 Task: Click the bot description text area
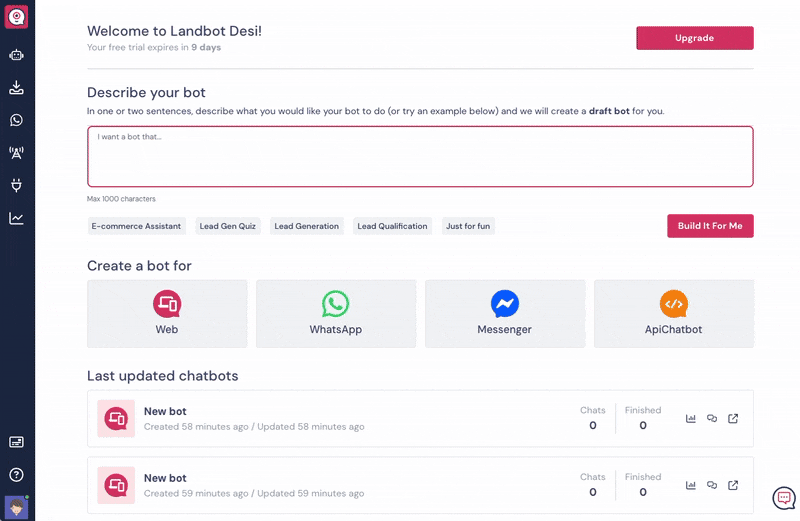tap(420, 156)
